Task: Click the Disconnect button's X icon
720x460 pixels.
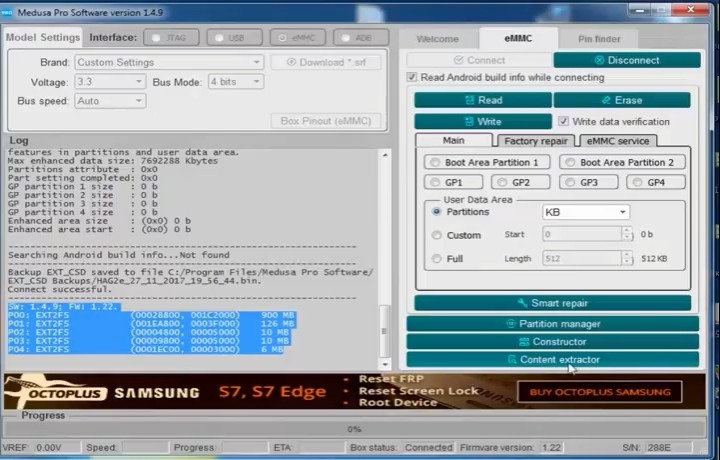Action: [599, 60]
